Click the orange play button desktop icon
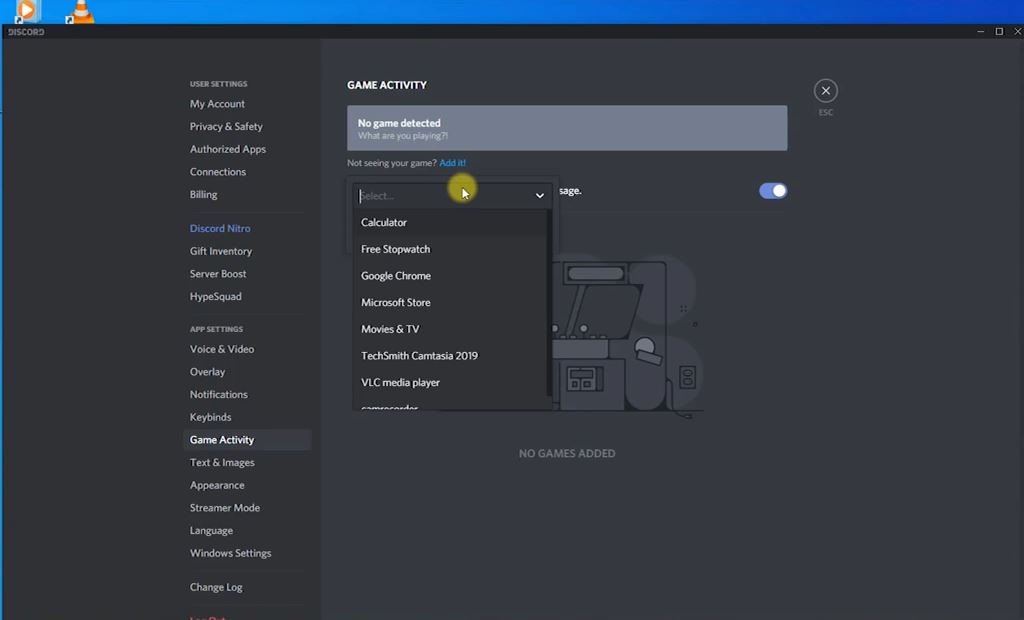 (x=27, y=11)
